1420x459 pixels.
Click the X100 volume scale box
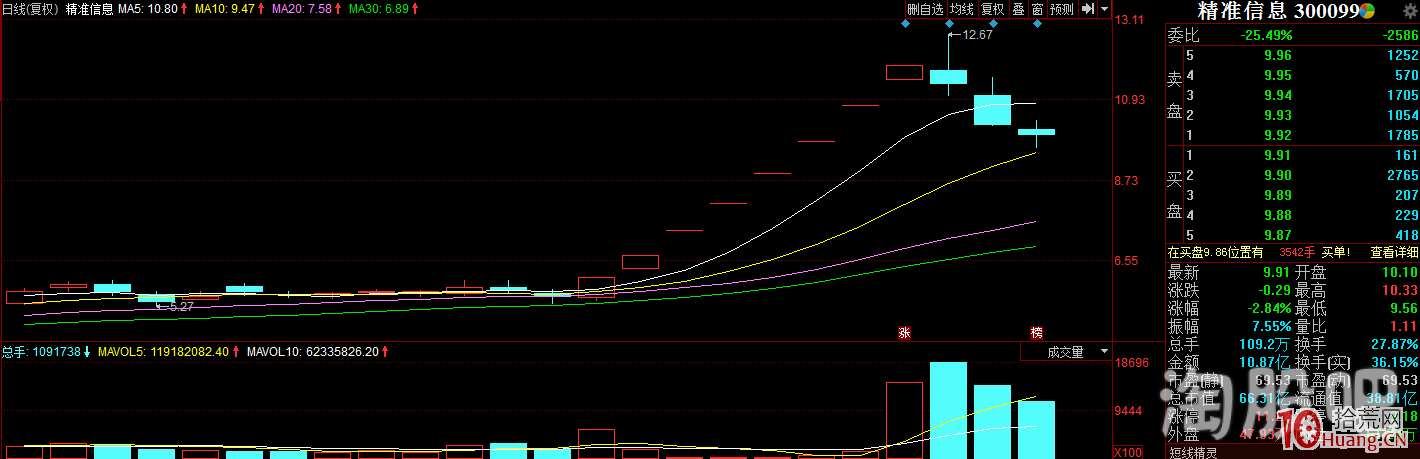[1130, 453]
